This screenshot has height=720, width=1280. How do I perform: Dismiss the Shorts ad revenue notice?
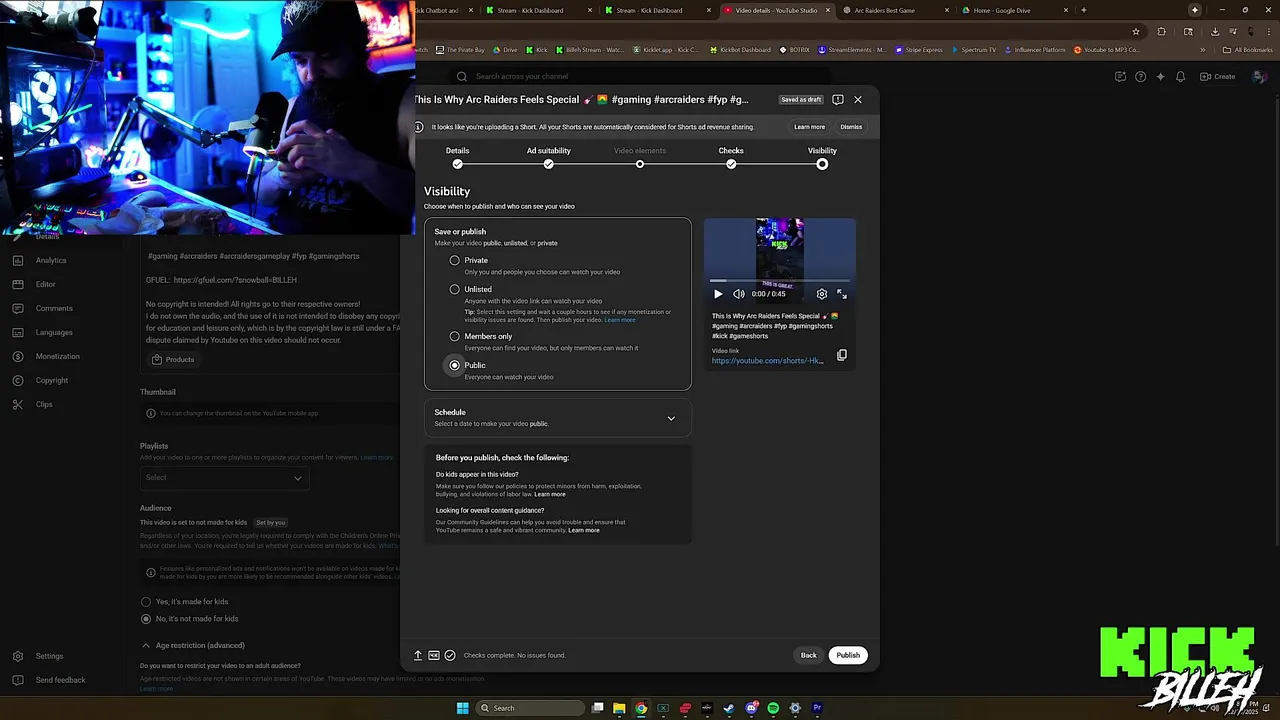pyautogui.click(x=851, y=127)
